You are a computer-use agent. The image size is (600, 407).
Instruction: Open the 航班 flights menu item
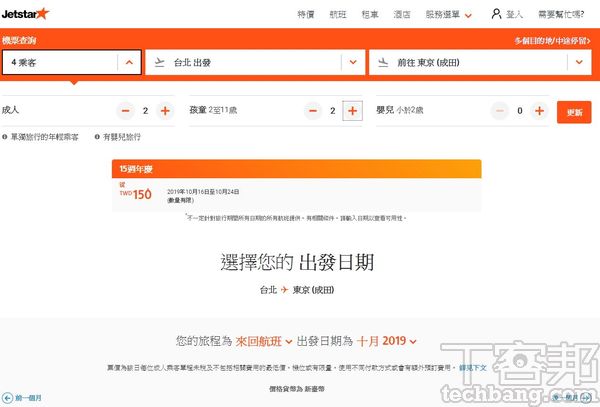pyautogui.click(x=338, y=15)
